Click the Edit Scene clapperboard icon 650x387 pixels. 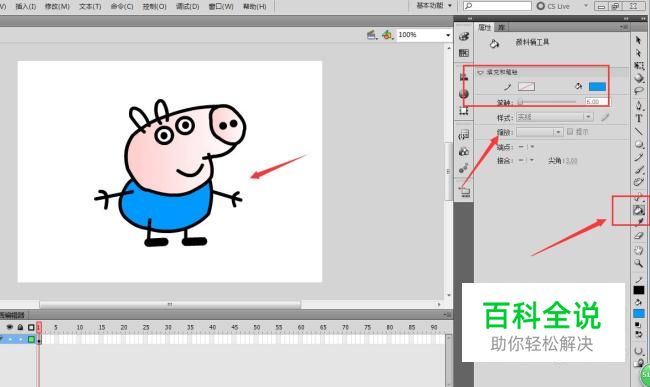click(x=371, y=35)
